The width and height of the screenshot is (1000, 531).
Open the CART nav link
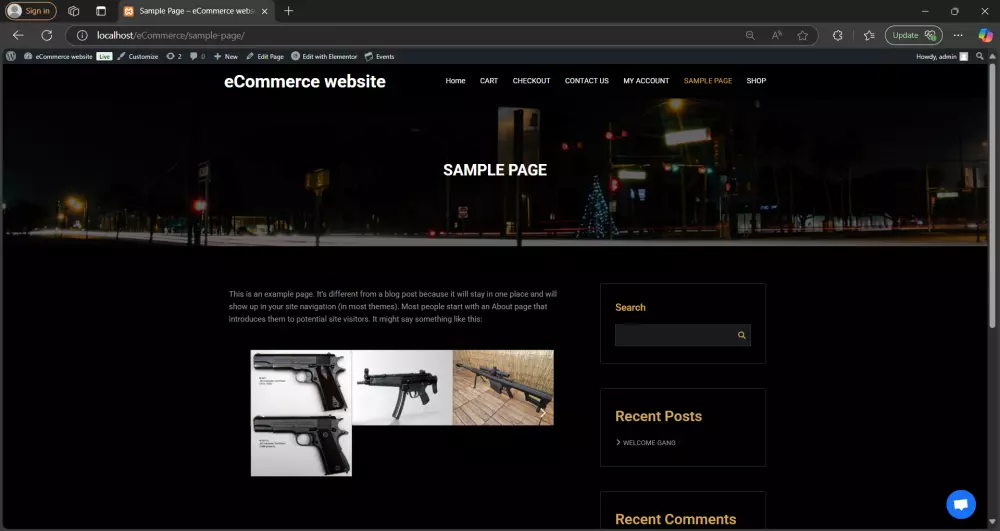click(489, 81)
